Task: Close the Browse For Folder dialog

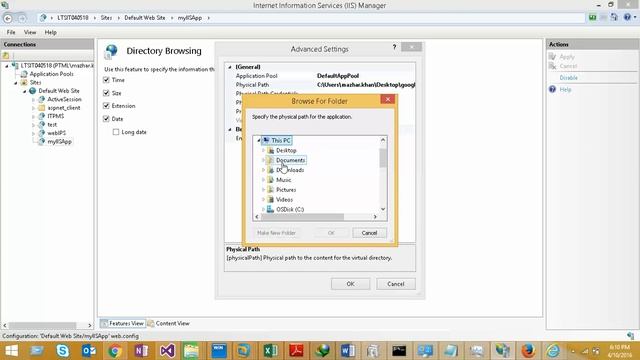Action: pos(388,99)
